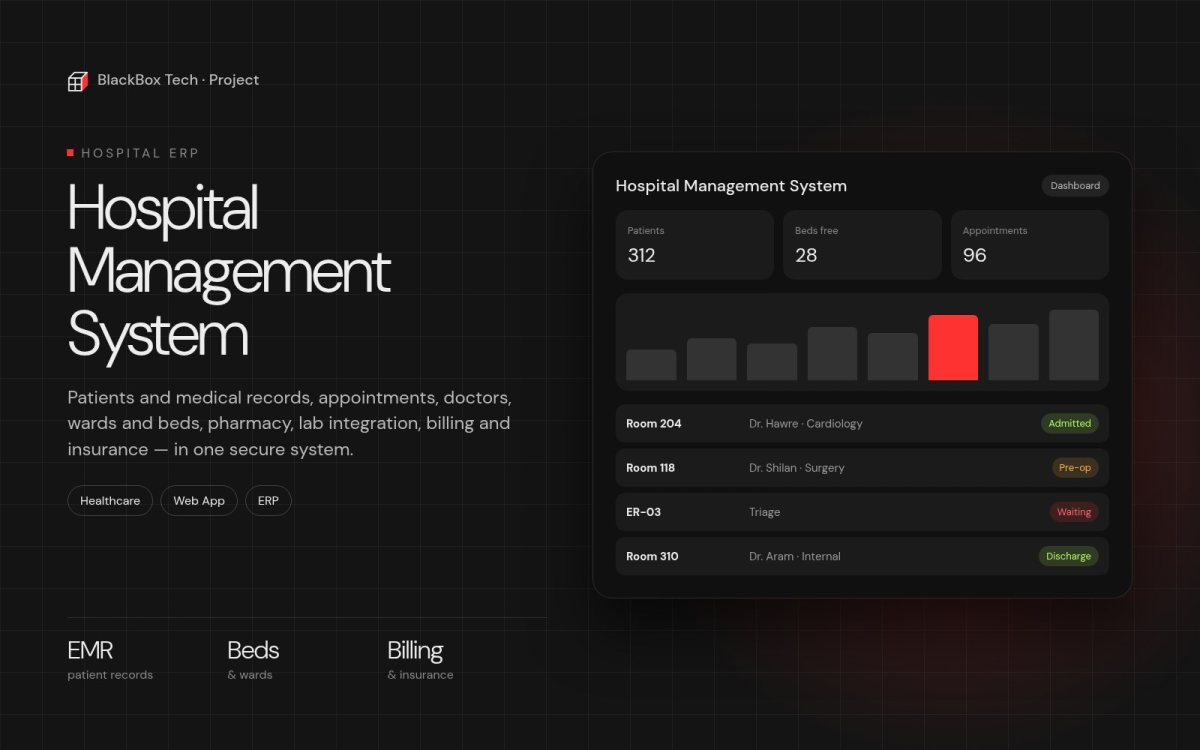Click the EMR patient records feature
The width and height of the screenshot is (1200, 750).
pyautogui.click(x=110, y=660)
